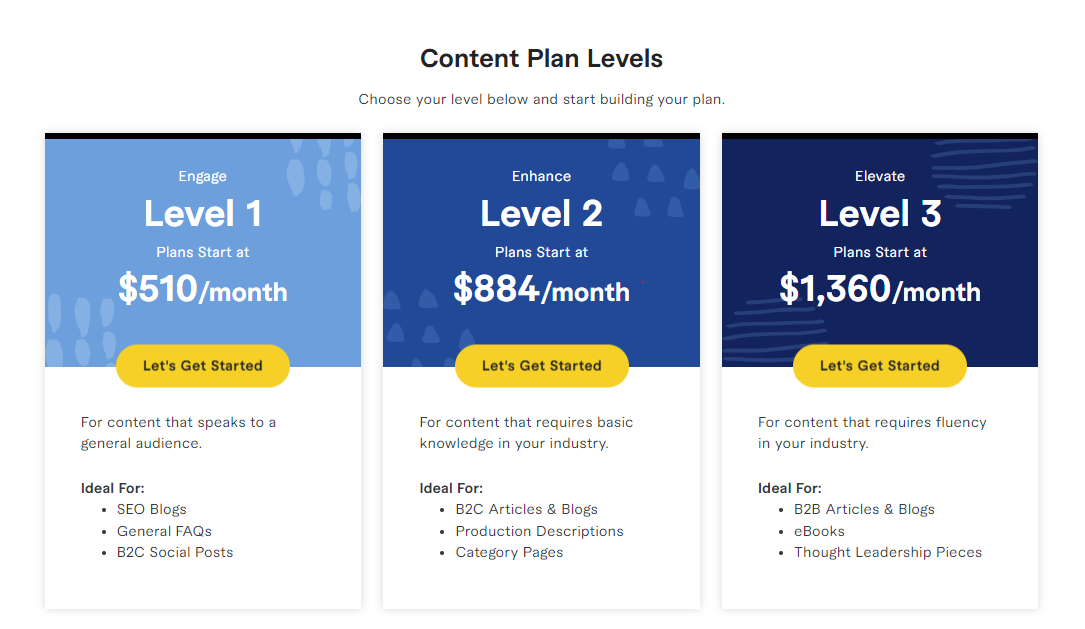The width and height of the screenshot is (1085, 629).
Task: Click the eBooks list item
Action: pos(819,531)
